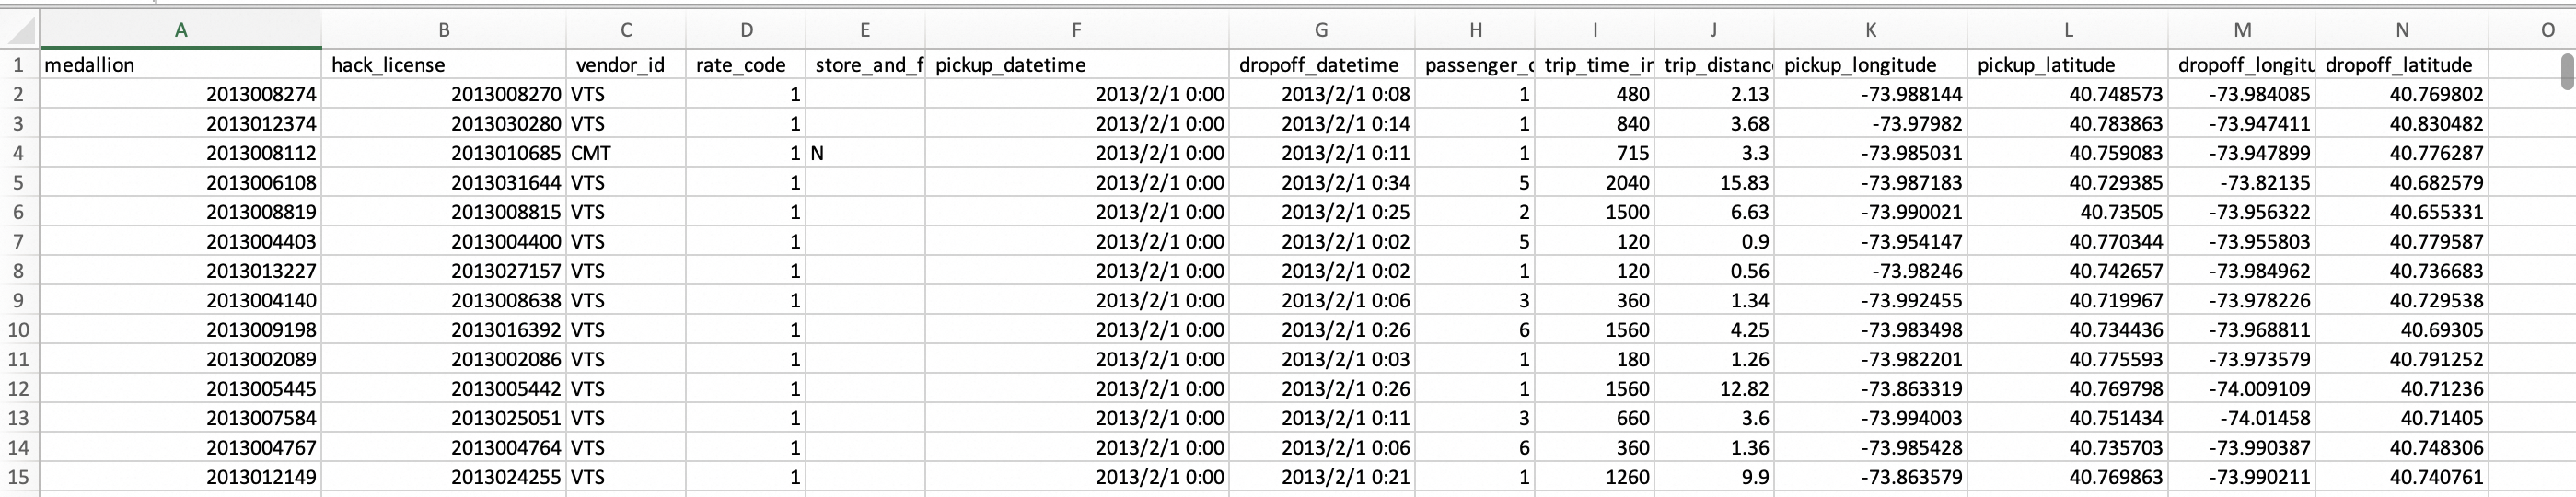Click pickup longitude cell -73.863319

[x=1870, y=389]
